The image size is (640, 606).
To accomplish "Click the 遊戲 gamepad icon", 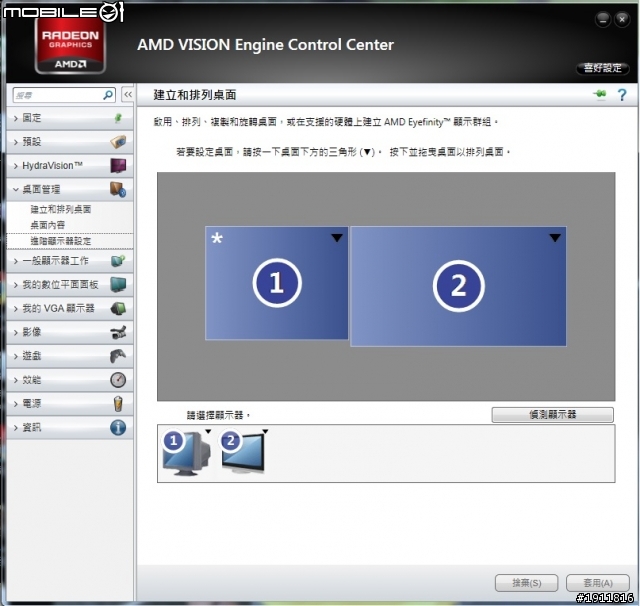I will coord(118,356).
